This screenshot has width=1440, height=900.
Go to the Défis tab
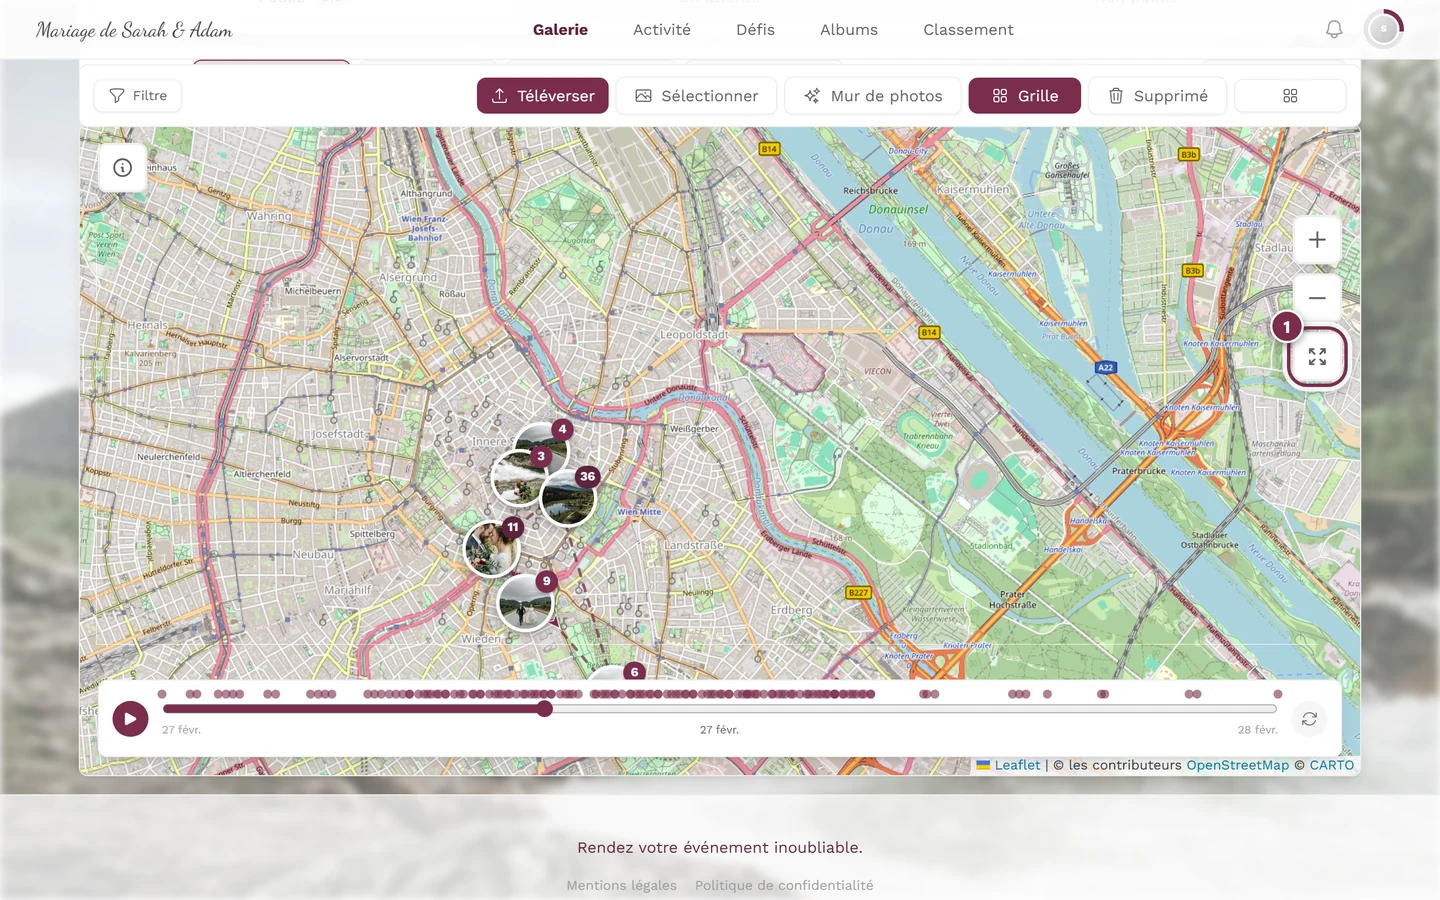(x=755, y=30)
